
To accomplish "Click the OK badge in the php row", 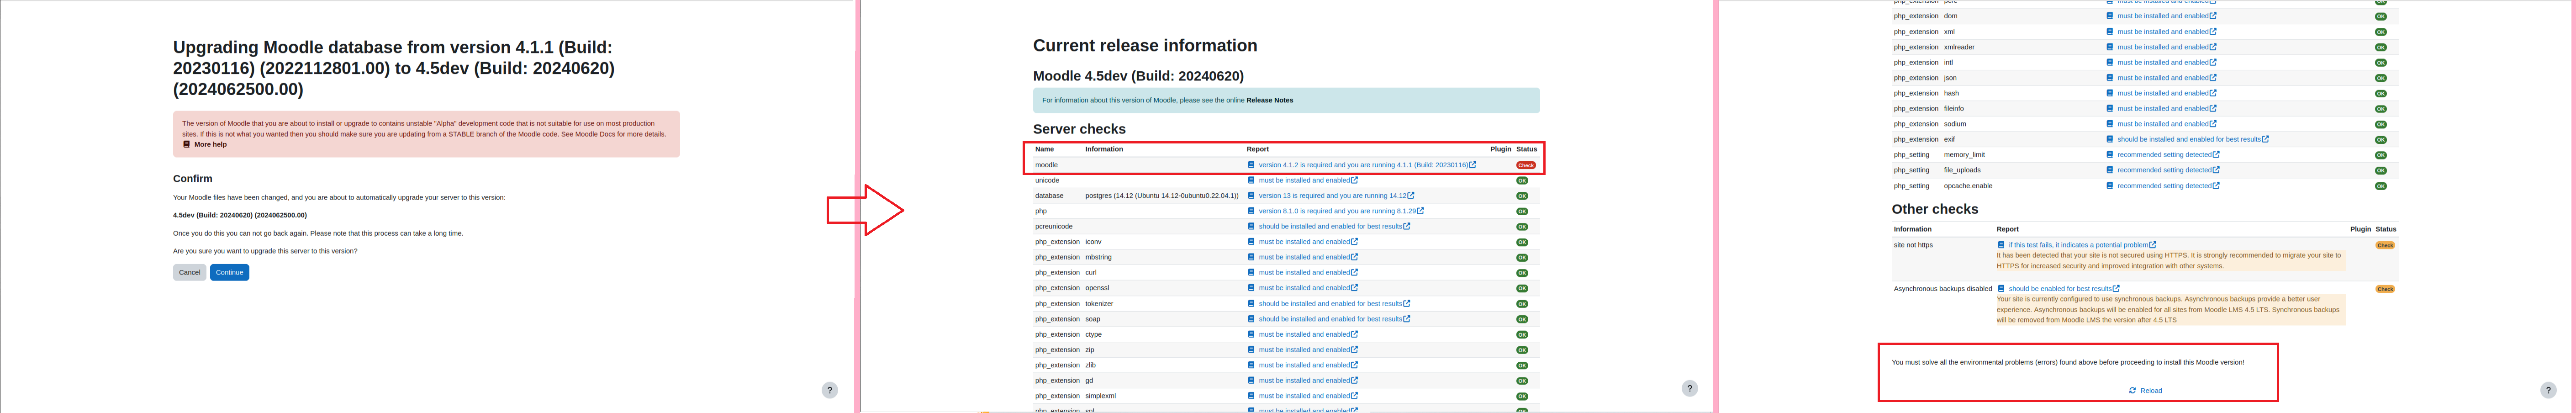I will click(x=1522, y=211).
